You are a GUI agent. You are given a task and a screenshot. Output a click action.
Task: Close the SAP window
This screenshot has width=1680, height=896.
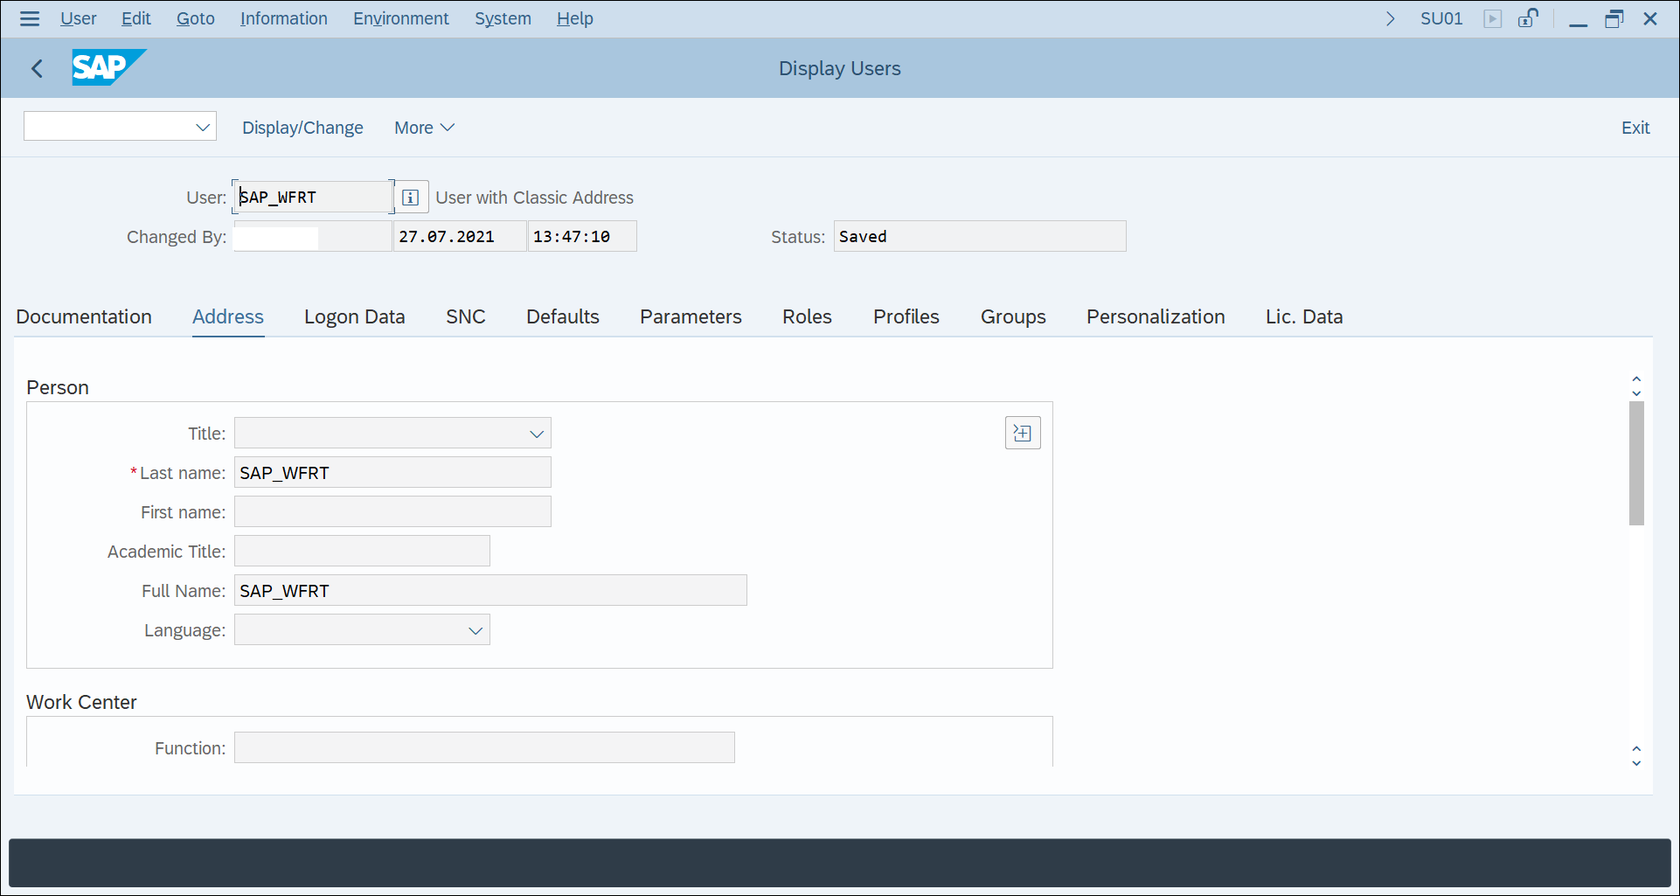[1651, 19]
